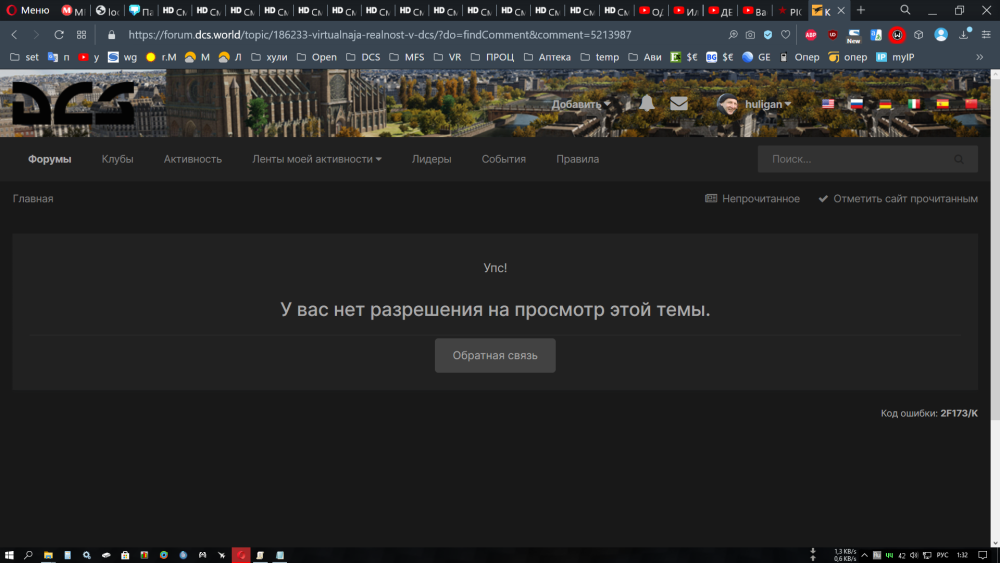Open the Аптека bookmarks folder
1000x563 pixels.
(x=547, y=57)
